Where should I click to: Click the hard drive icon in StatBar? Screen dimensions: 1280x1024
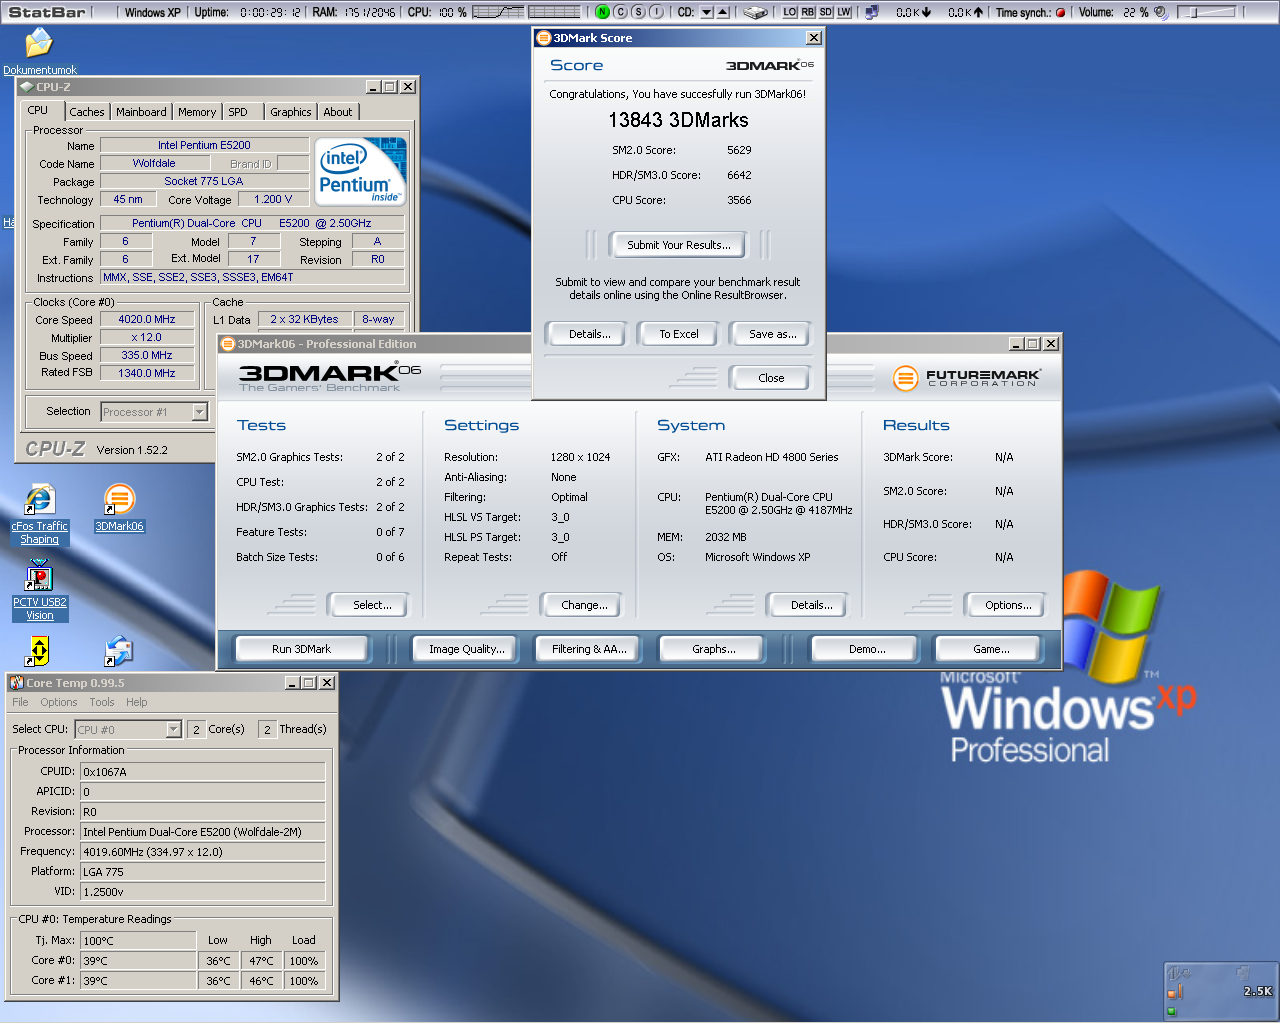[x=756, y=12]
